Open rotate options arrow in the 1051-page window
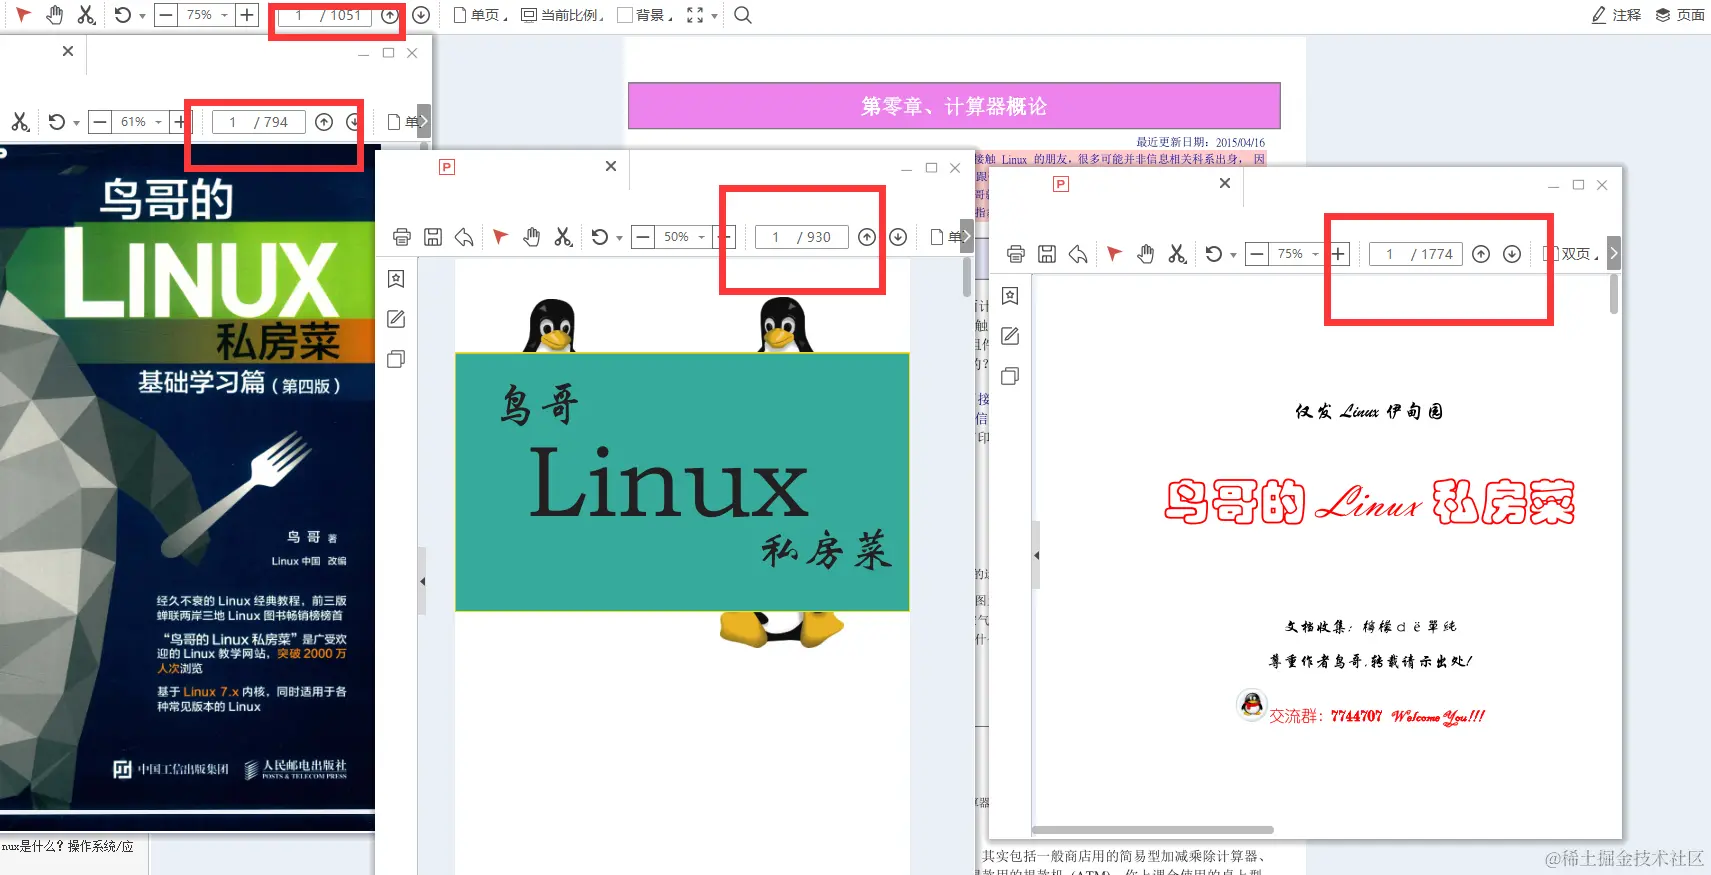The width and height of the screenshot is (1711, 875). click(x=142, y=16)
